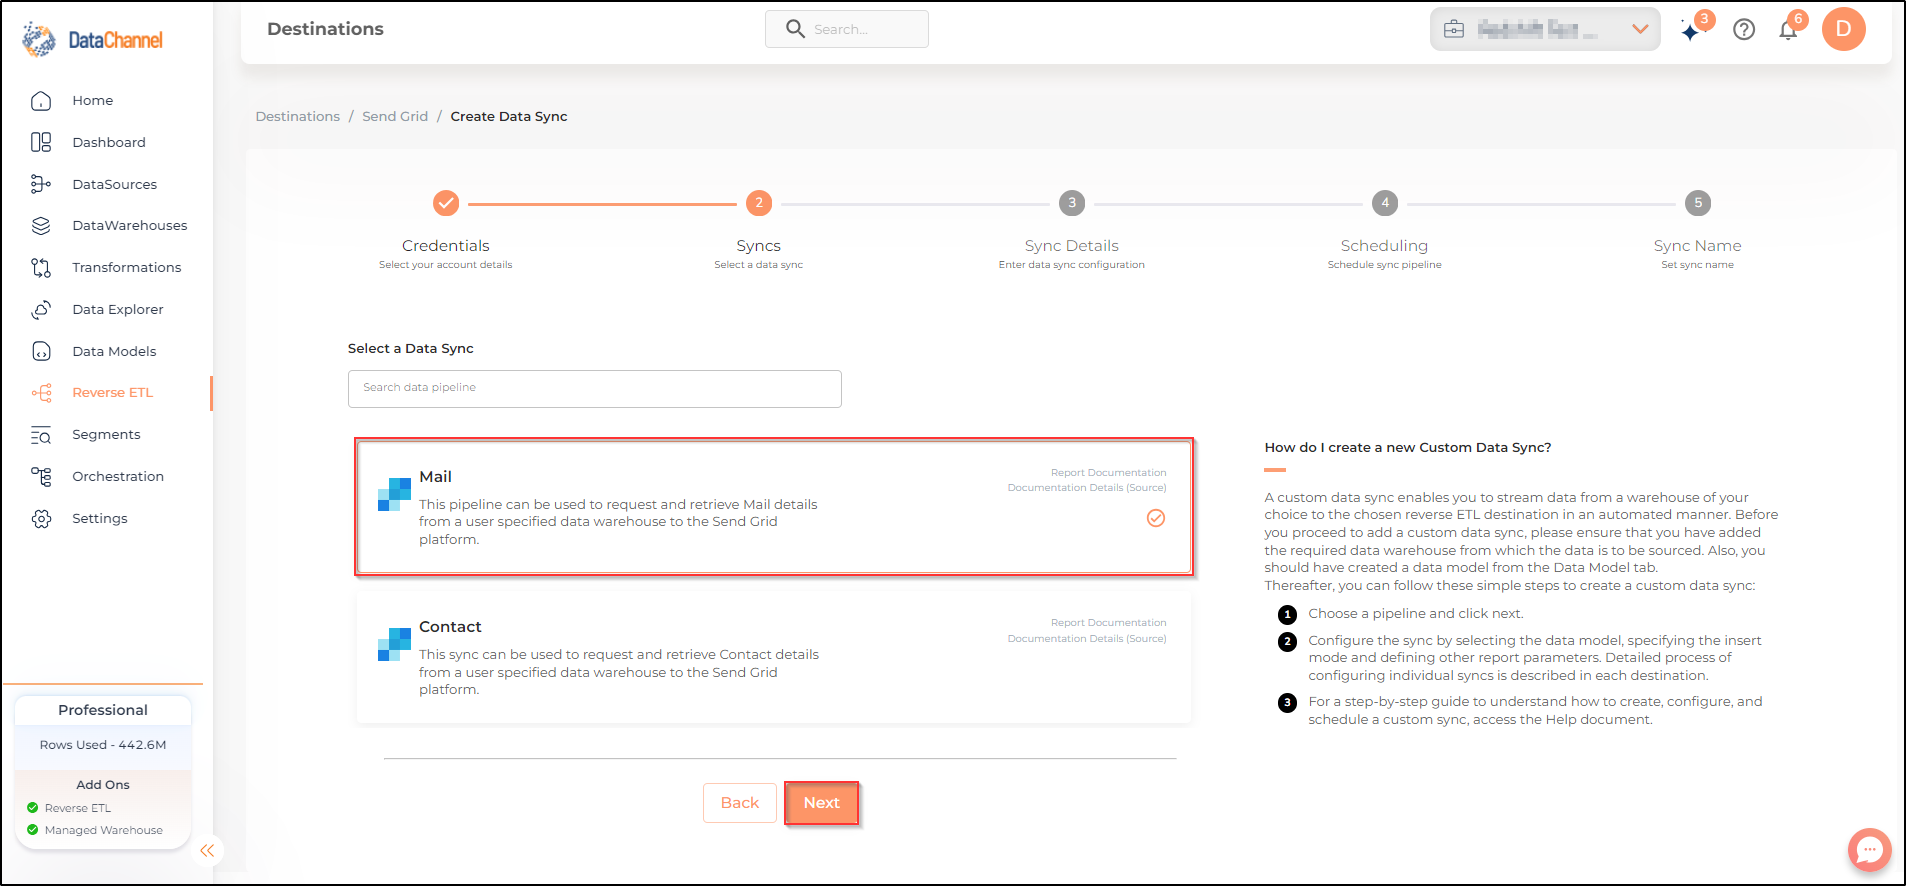Viewport: 1906px width, 886px height.
Task: Click the DataSources sidebar icon
Action: [41, 184]
